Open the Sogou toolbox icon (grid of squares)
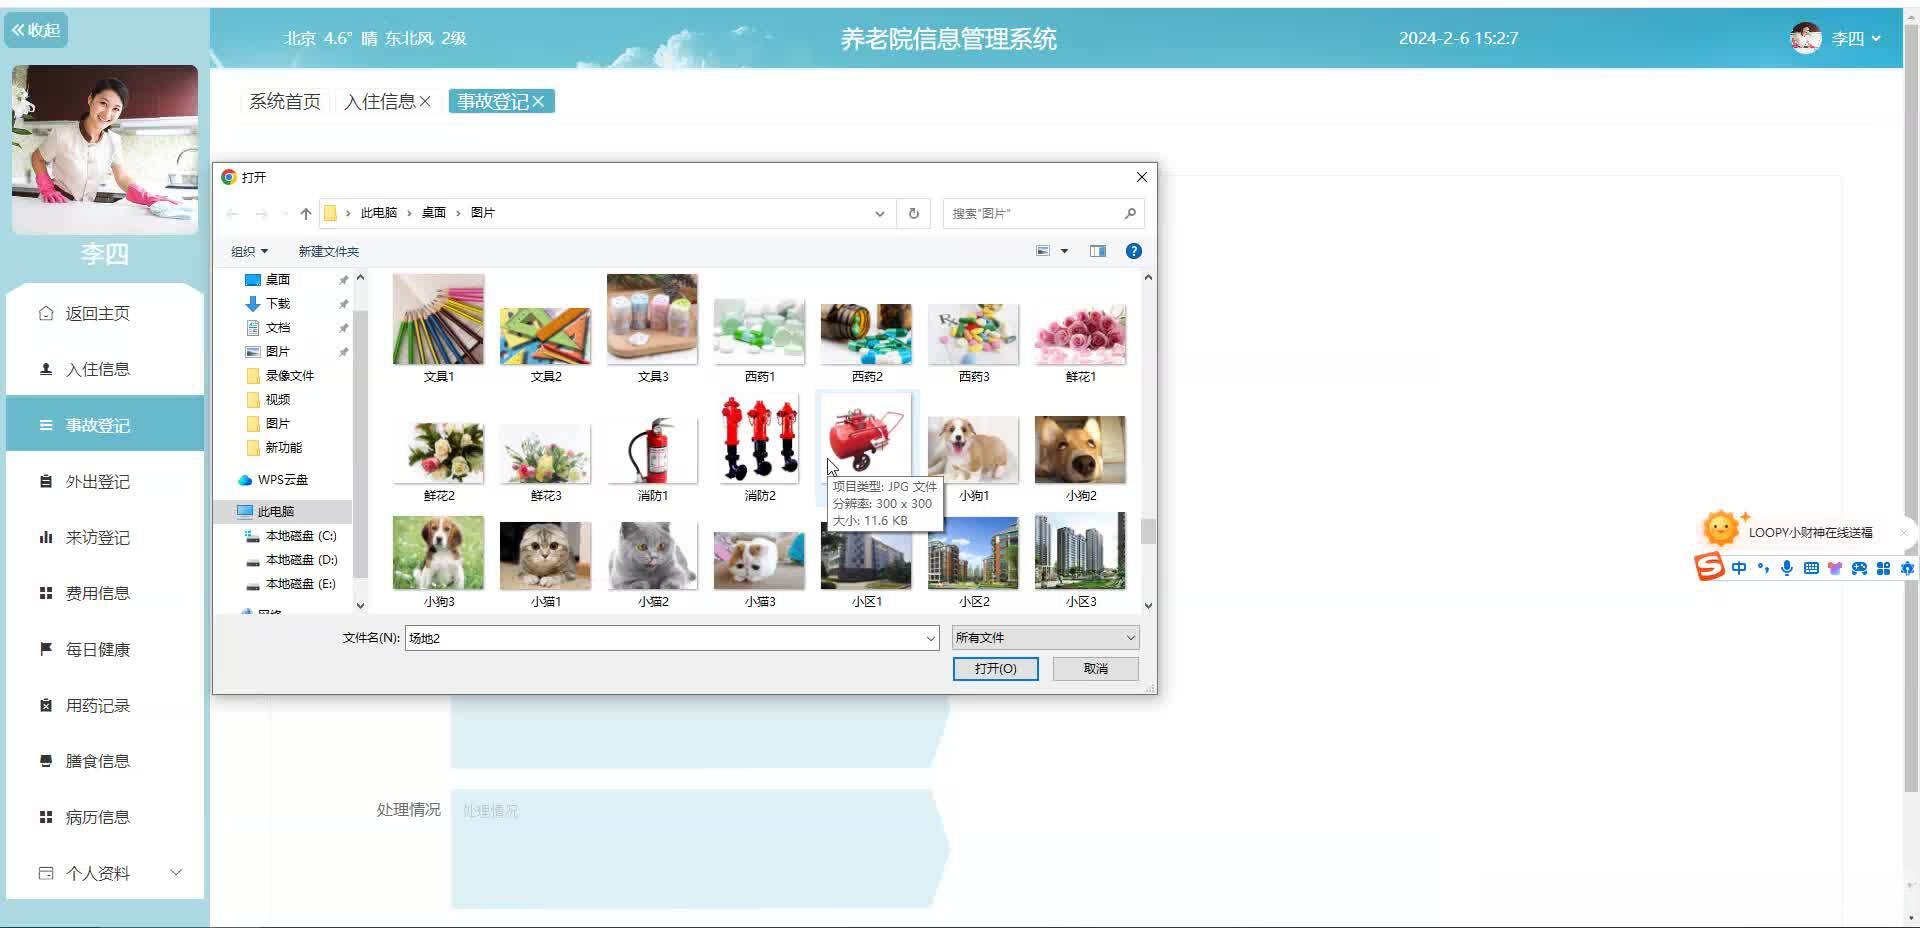The width and height of the screenshot is (1920, 928). (x=1884, y=568)
